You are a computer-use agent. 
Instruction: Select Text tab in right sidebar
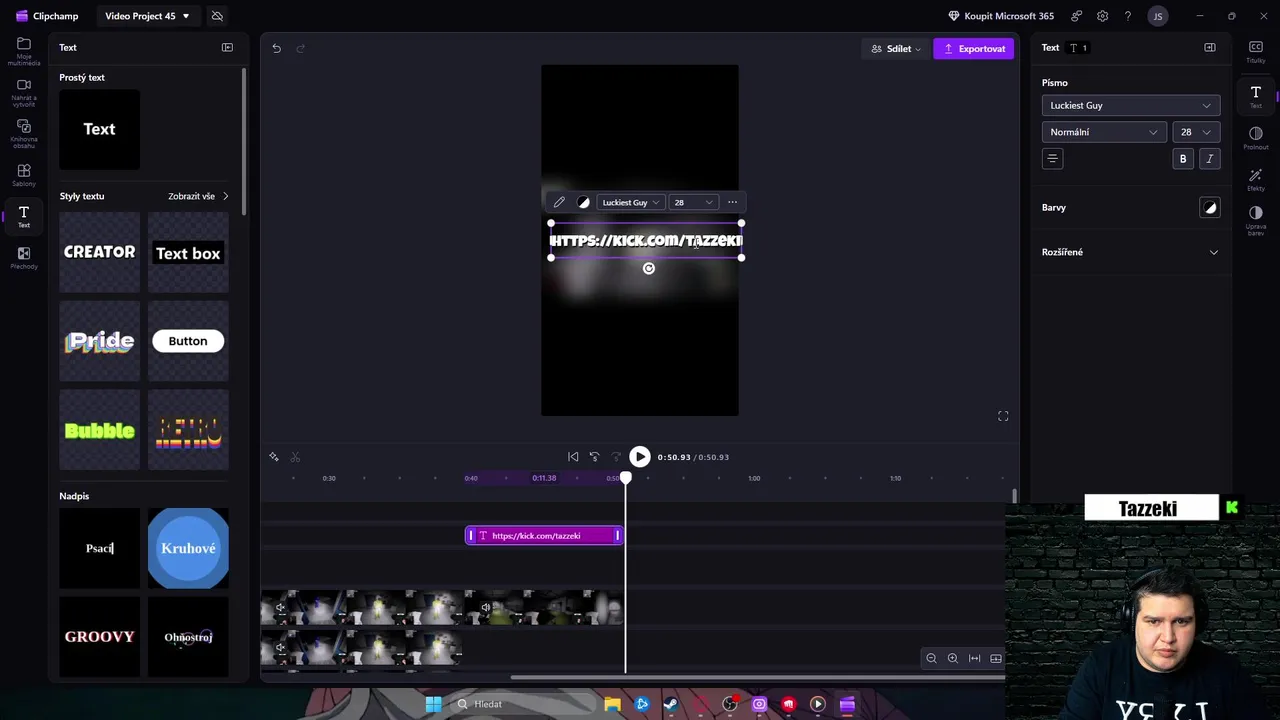coord(1256,96)
